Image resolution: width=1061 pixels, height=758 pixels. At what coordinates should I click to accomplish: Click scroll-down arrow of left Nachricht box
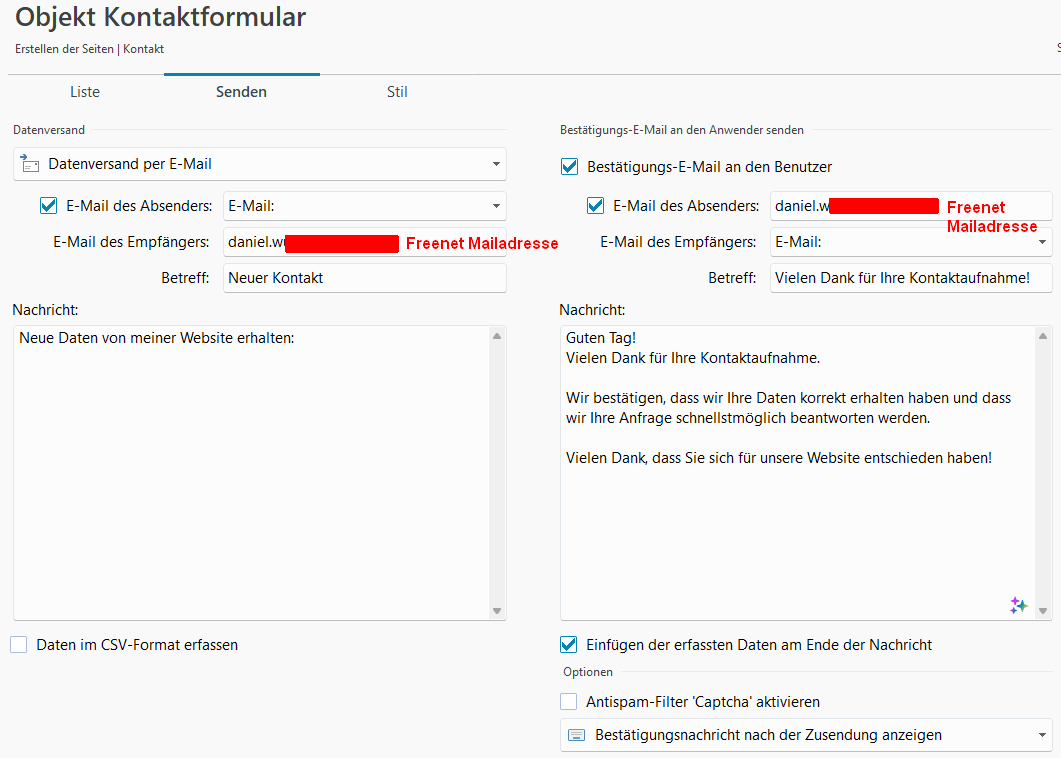tap(497, 610)
